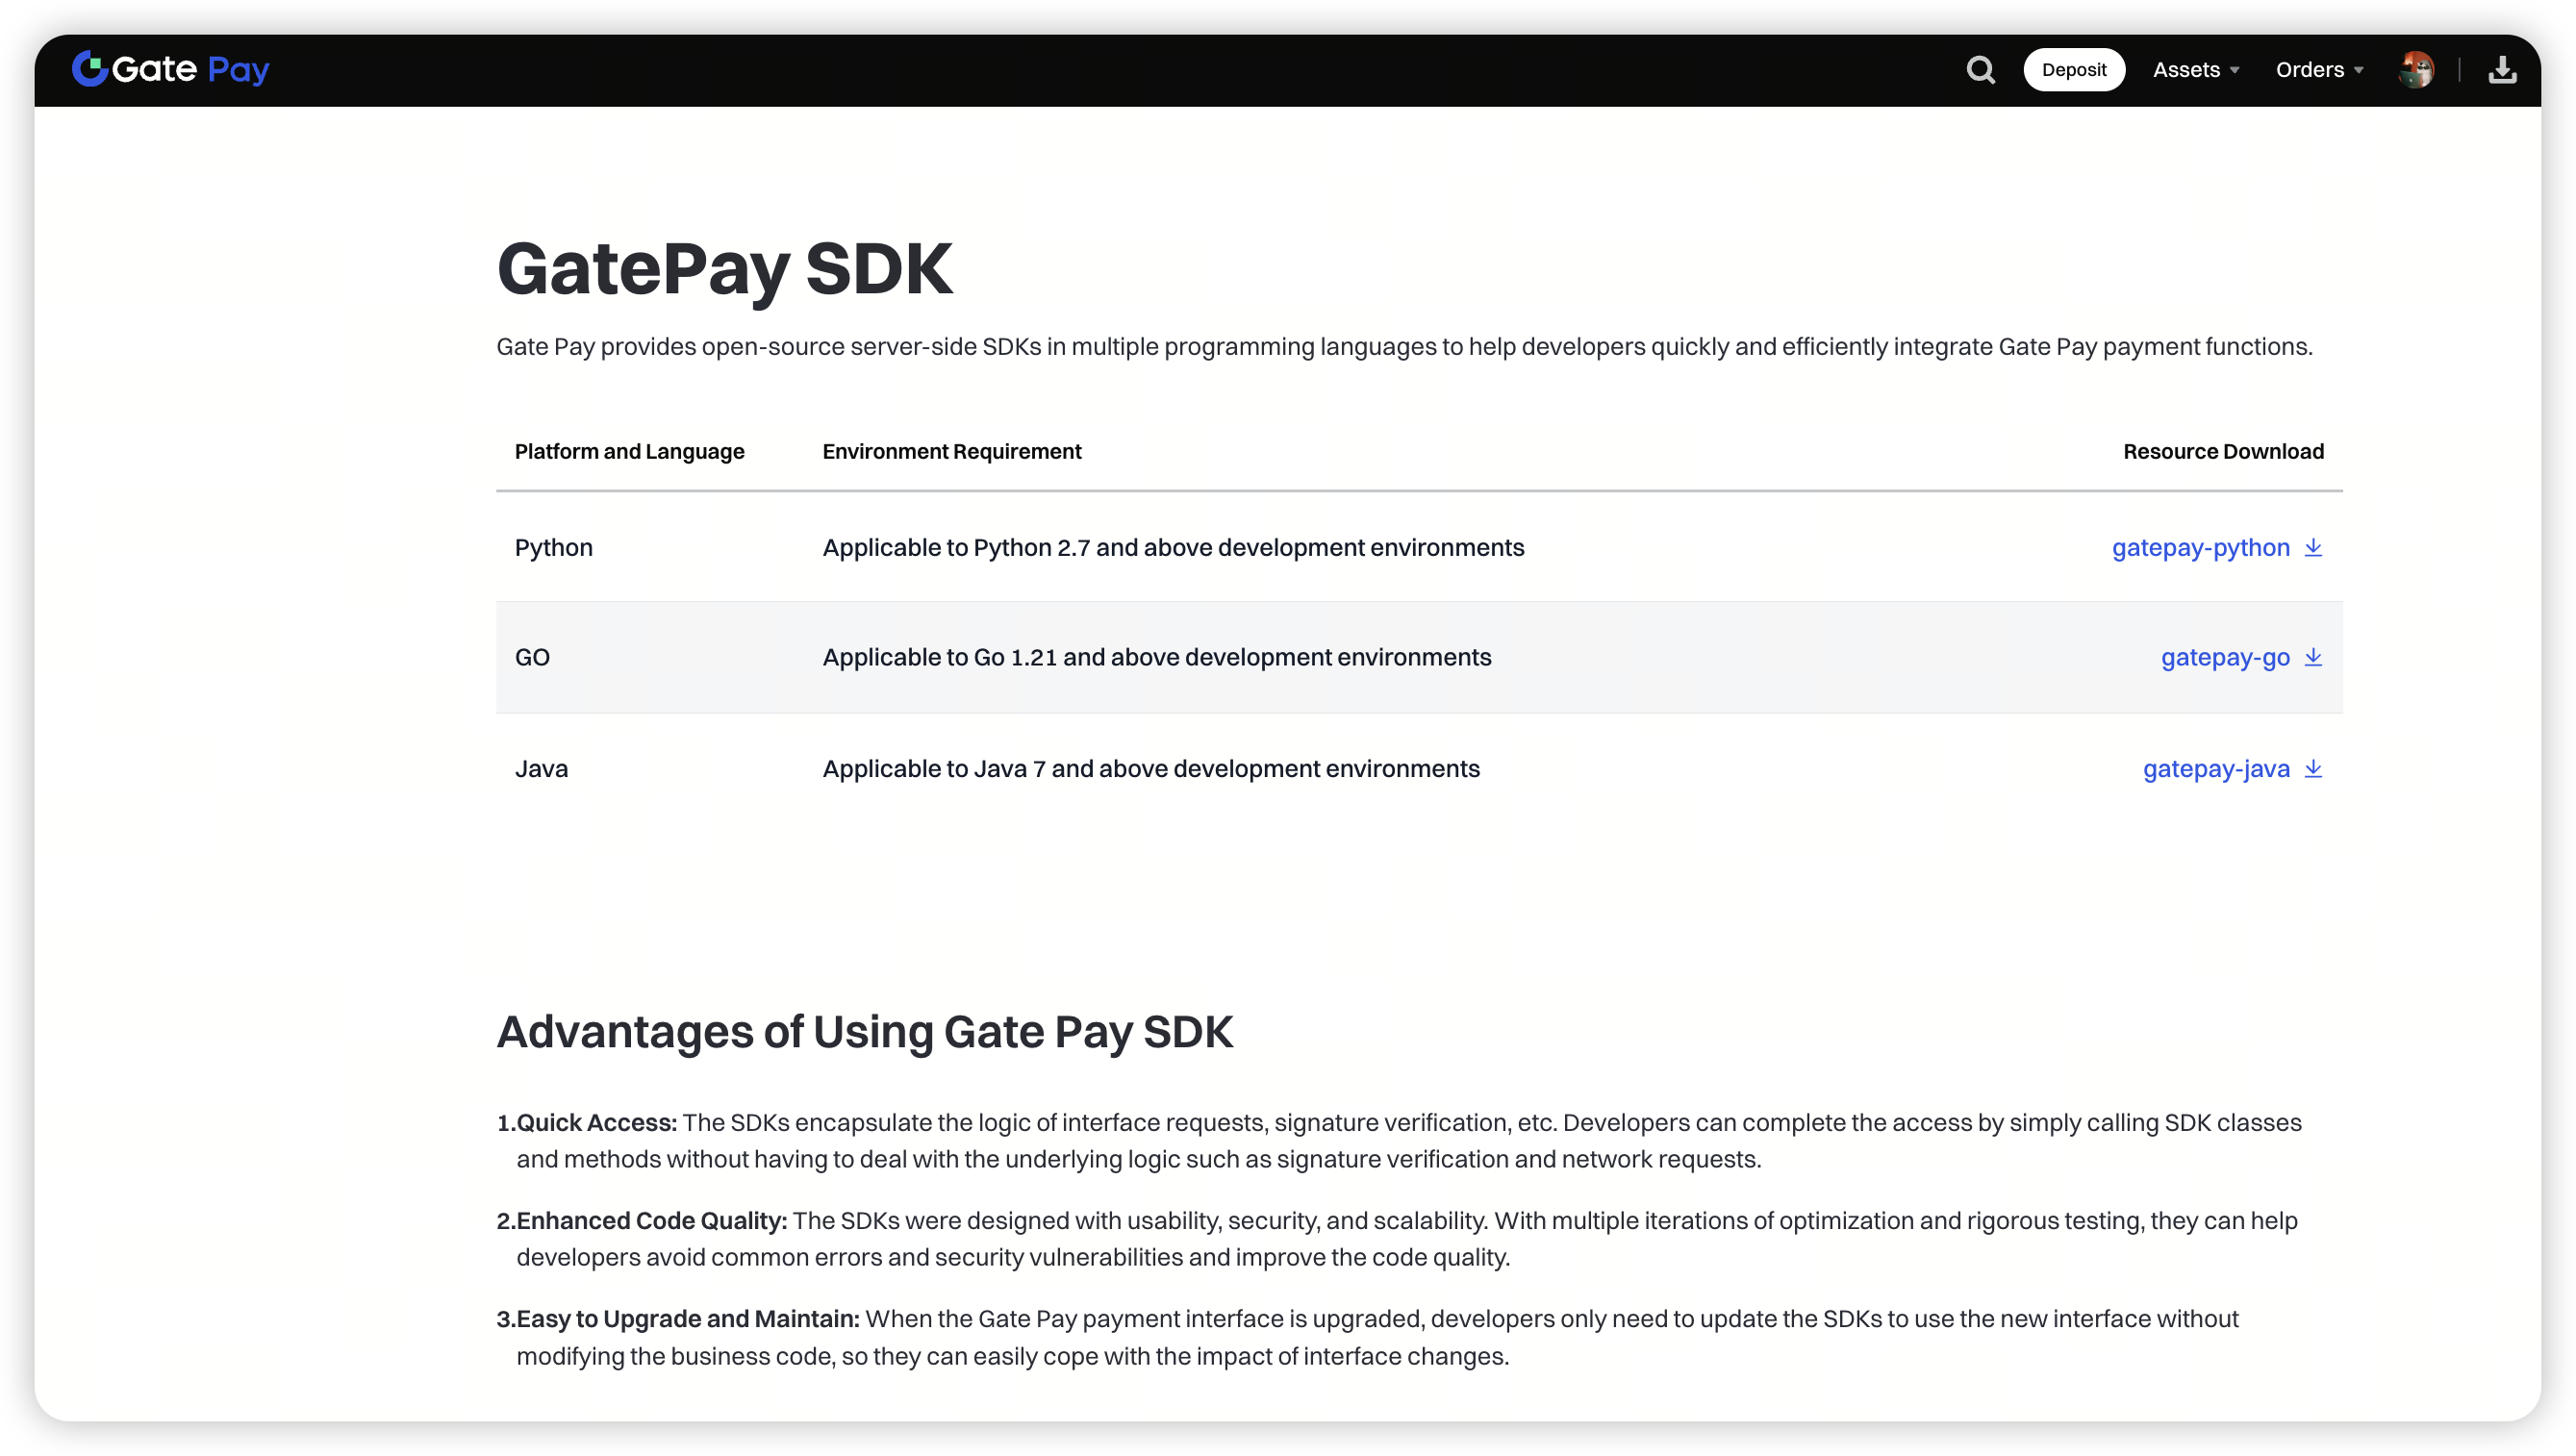Click the Platform and Language column header
Image resolution: width=2576 pixels, height=1456 pixels.
click(x=629, y=451)
